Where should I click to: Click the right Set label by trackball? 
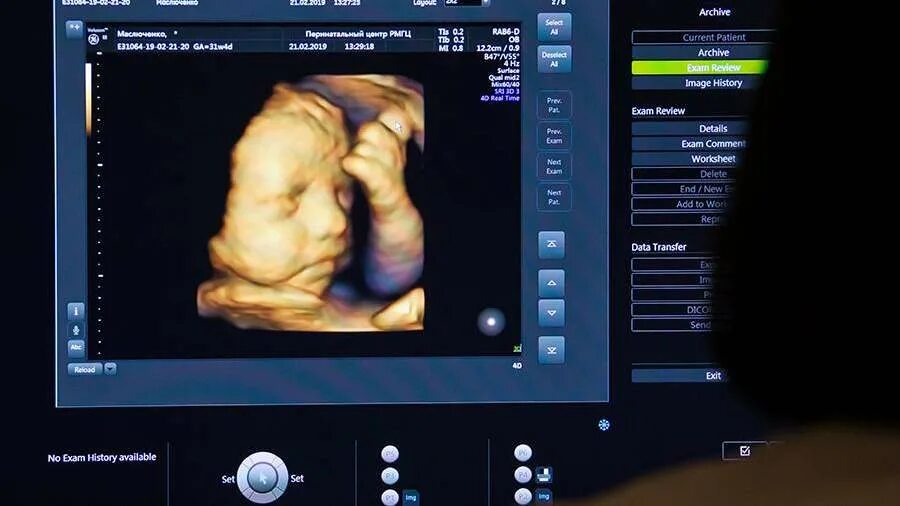(297, 478)
